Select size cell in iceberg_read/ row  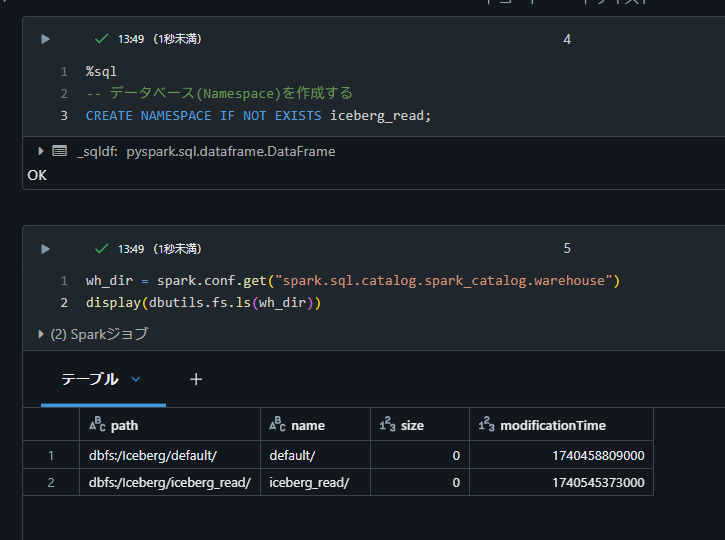420,482
